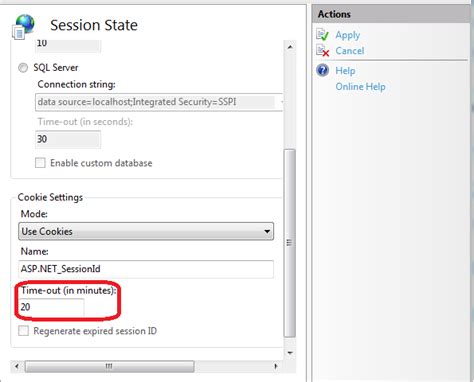Click the cookie Name field ASP.NET_SessionId
This screenshot has width=474, height=382.
point(146,269)
